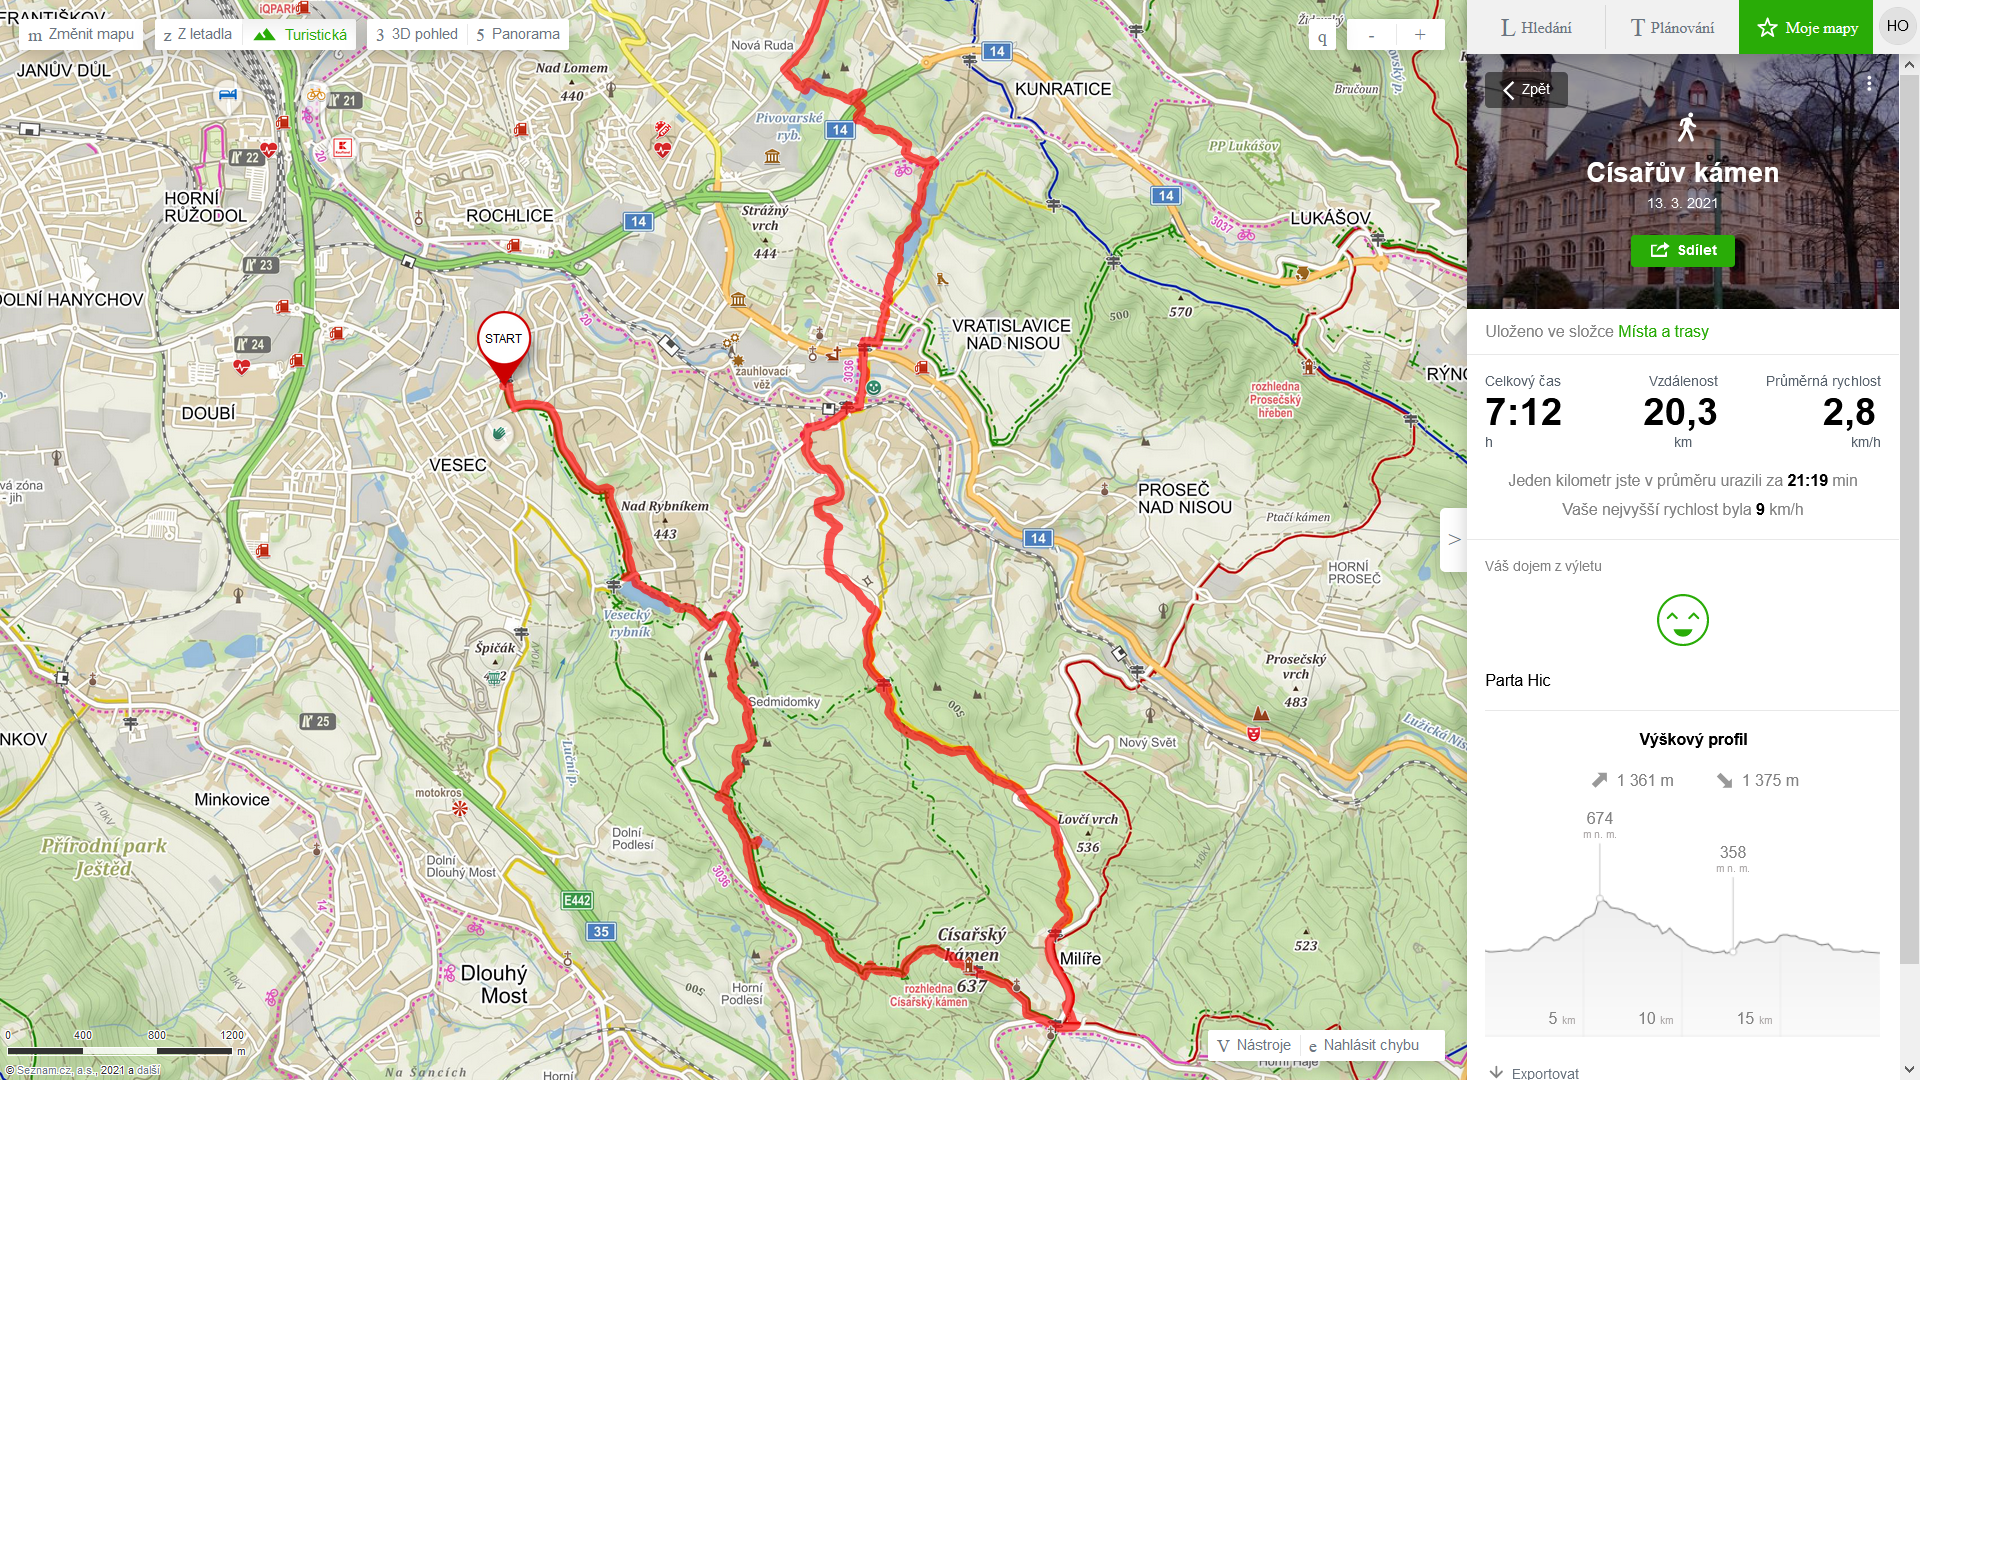
Task: Click the search magnifier map button
Action: (1322, 36)
